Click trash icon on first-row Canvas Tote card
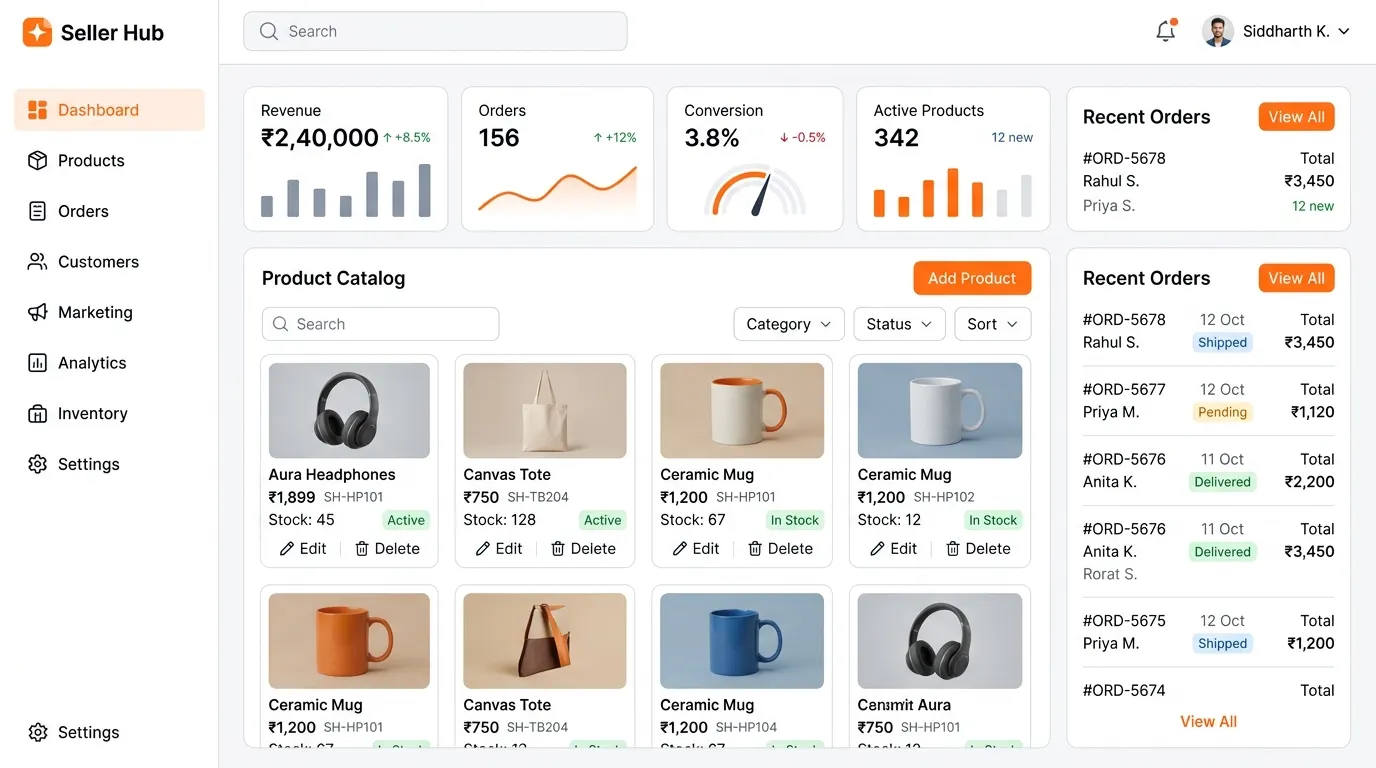 click(x=558, y=549)
